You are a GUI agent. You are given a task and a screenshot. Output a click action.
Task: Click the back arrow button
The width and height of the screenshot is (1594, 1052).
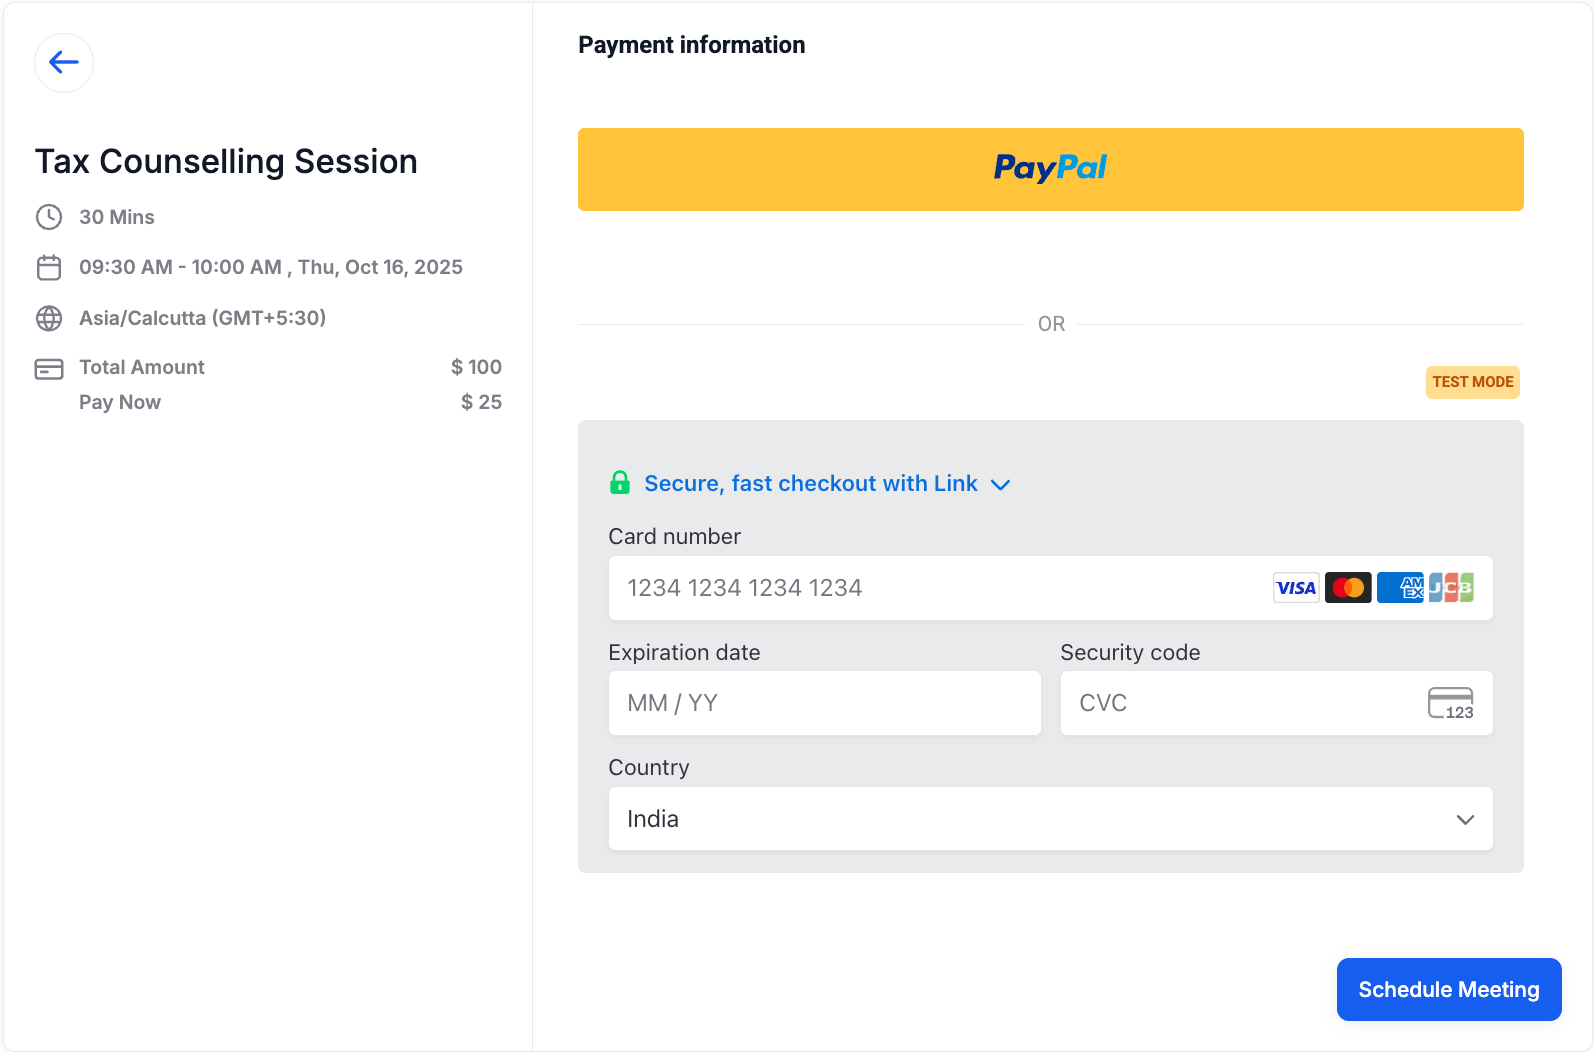point(64,63)
